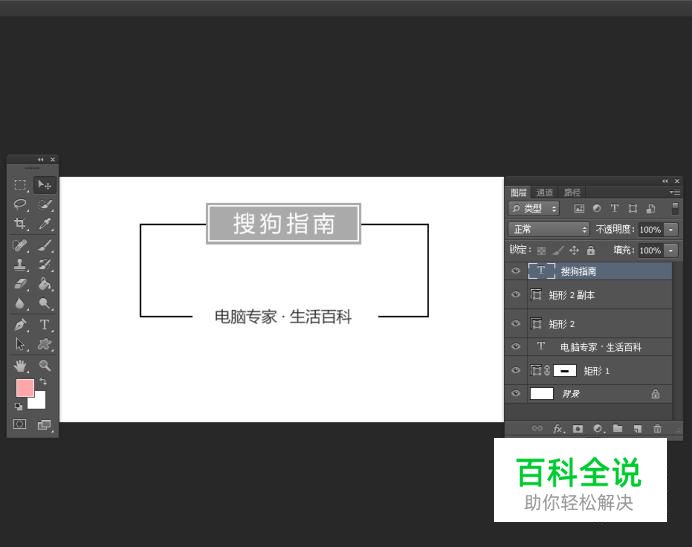Select the Move tool
Image resolution: width=692 pixels, height=547 pixels.
click(44, 185)
